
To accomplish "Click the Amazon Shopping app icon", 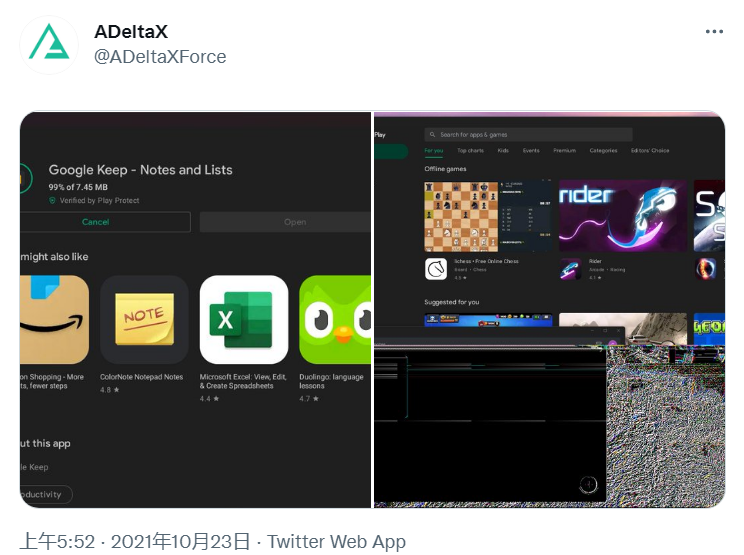I will tap(54, 320).
